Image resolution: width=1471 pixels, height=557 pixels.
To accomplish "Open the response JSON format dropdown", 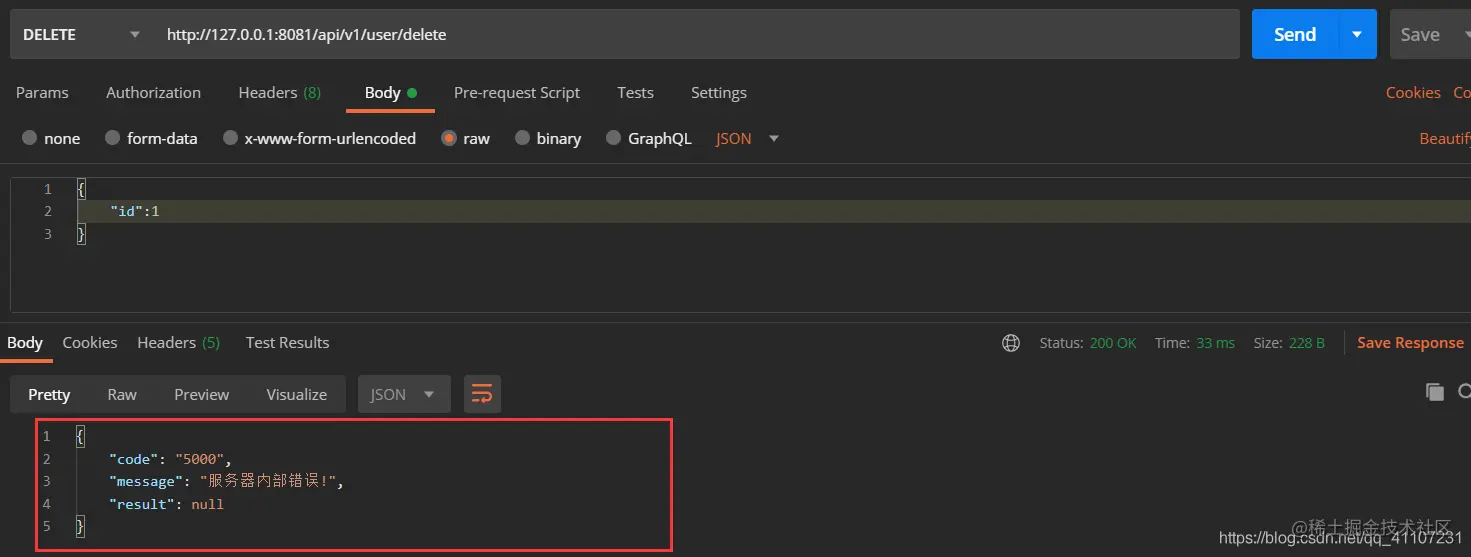I will [x=404, y=394].
